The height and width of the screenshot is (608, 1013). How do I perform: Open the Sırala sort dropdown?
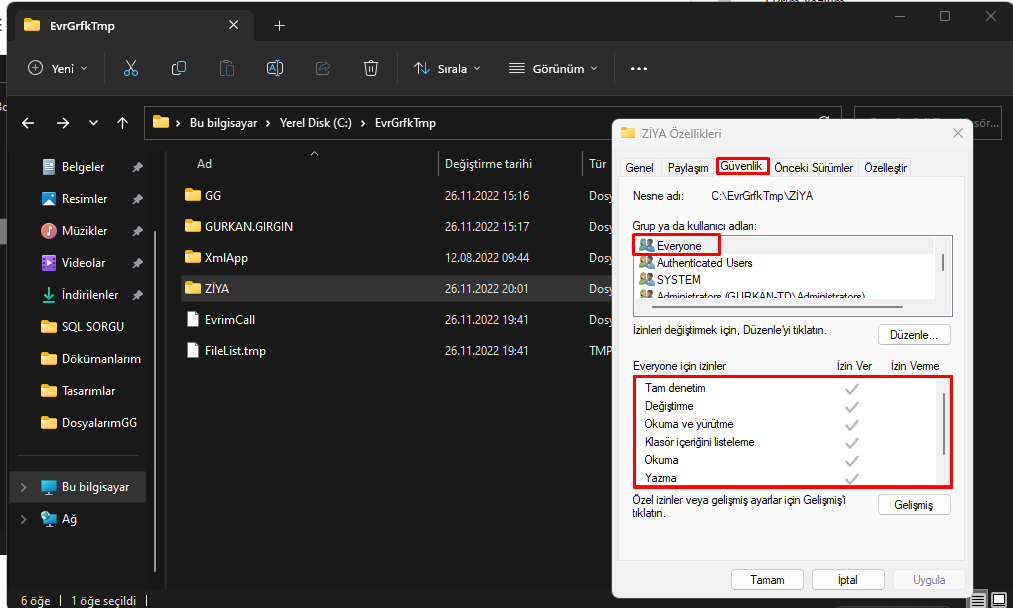pos(447,68)
